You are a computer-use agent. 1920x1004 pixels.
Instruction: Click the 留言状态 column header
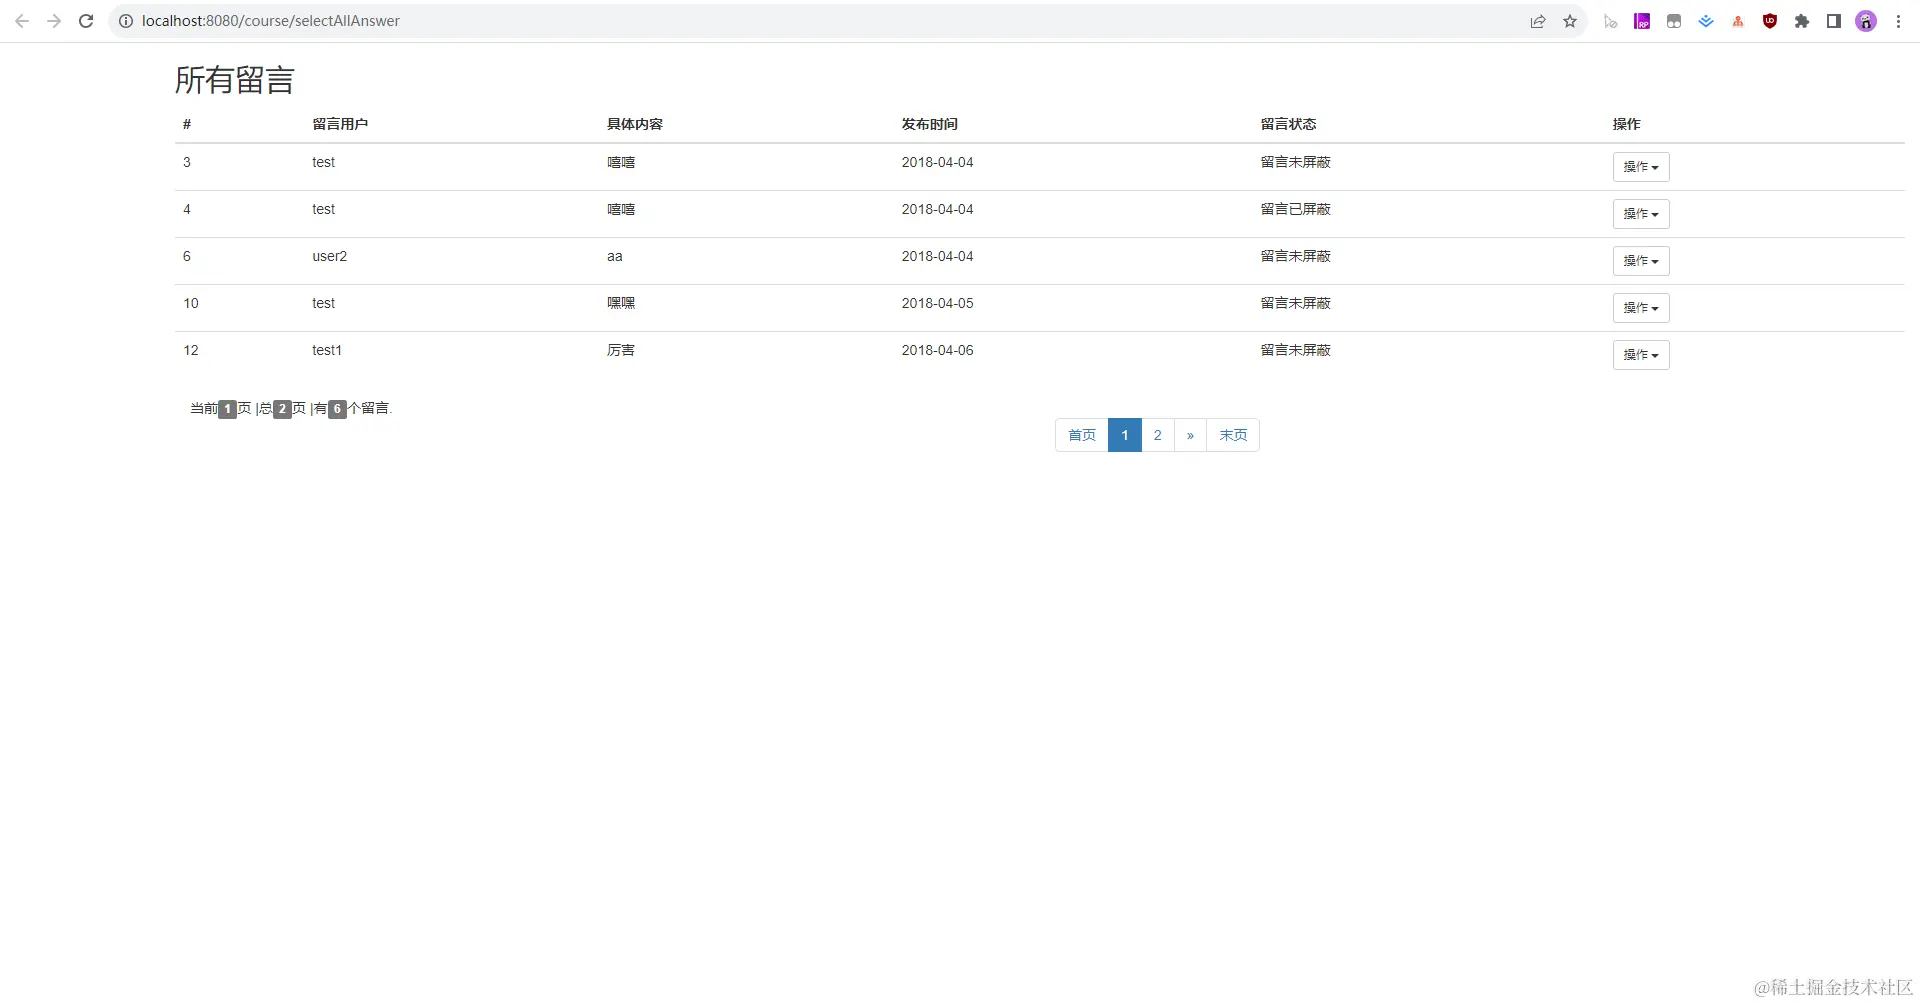(1289, 124)
